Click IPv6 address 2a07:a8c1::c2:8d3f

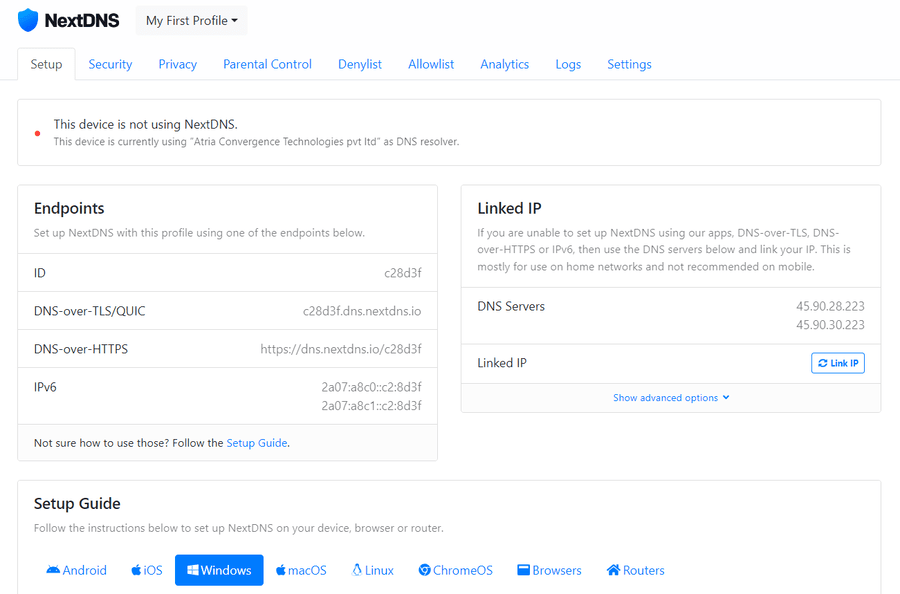pos(371,406)
